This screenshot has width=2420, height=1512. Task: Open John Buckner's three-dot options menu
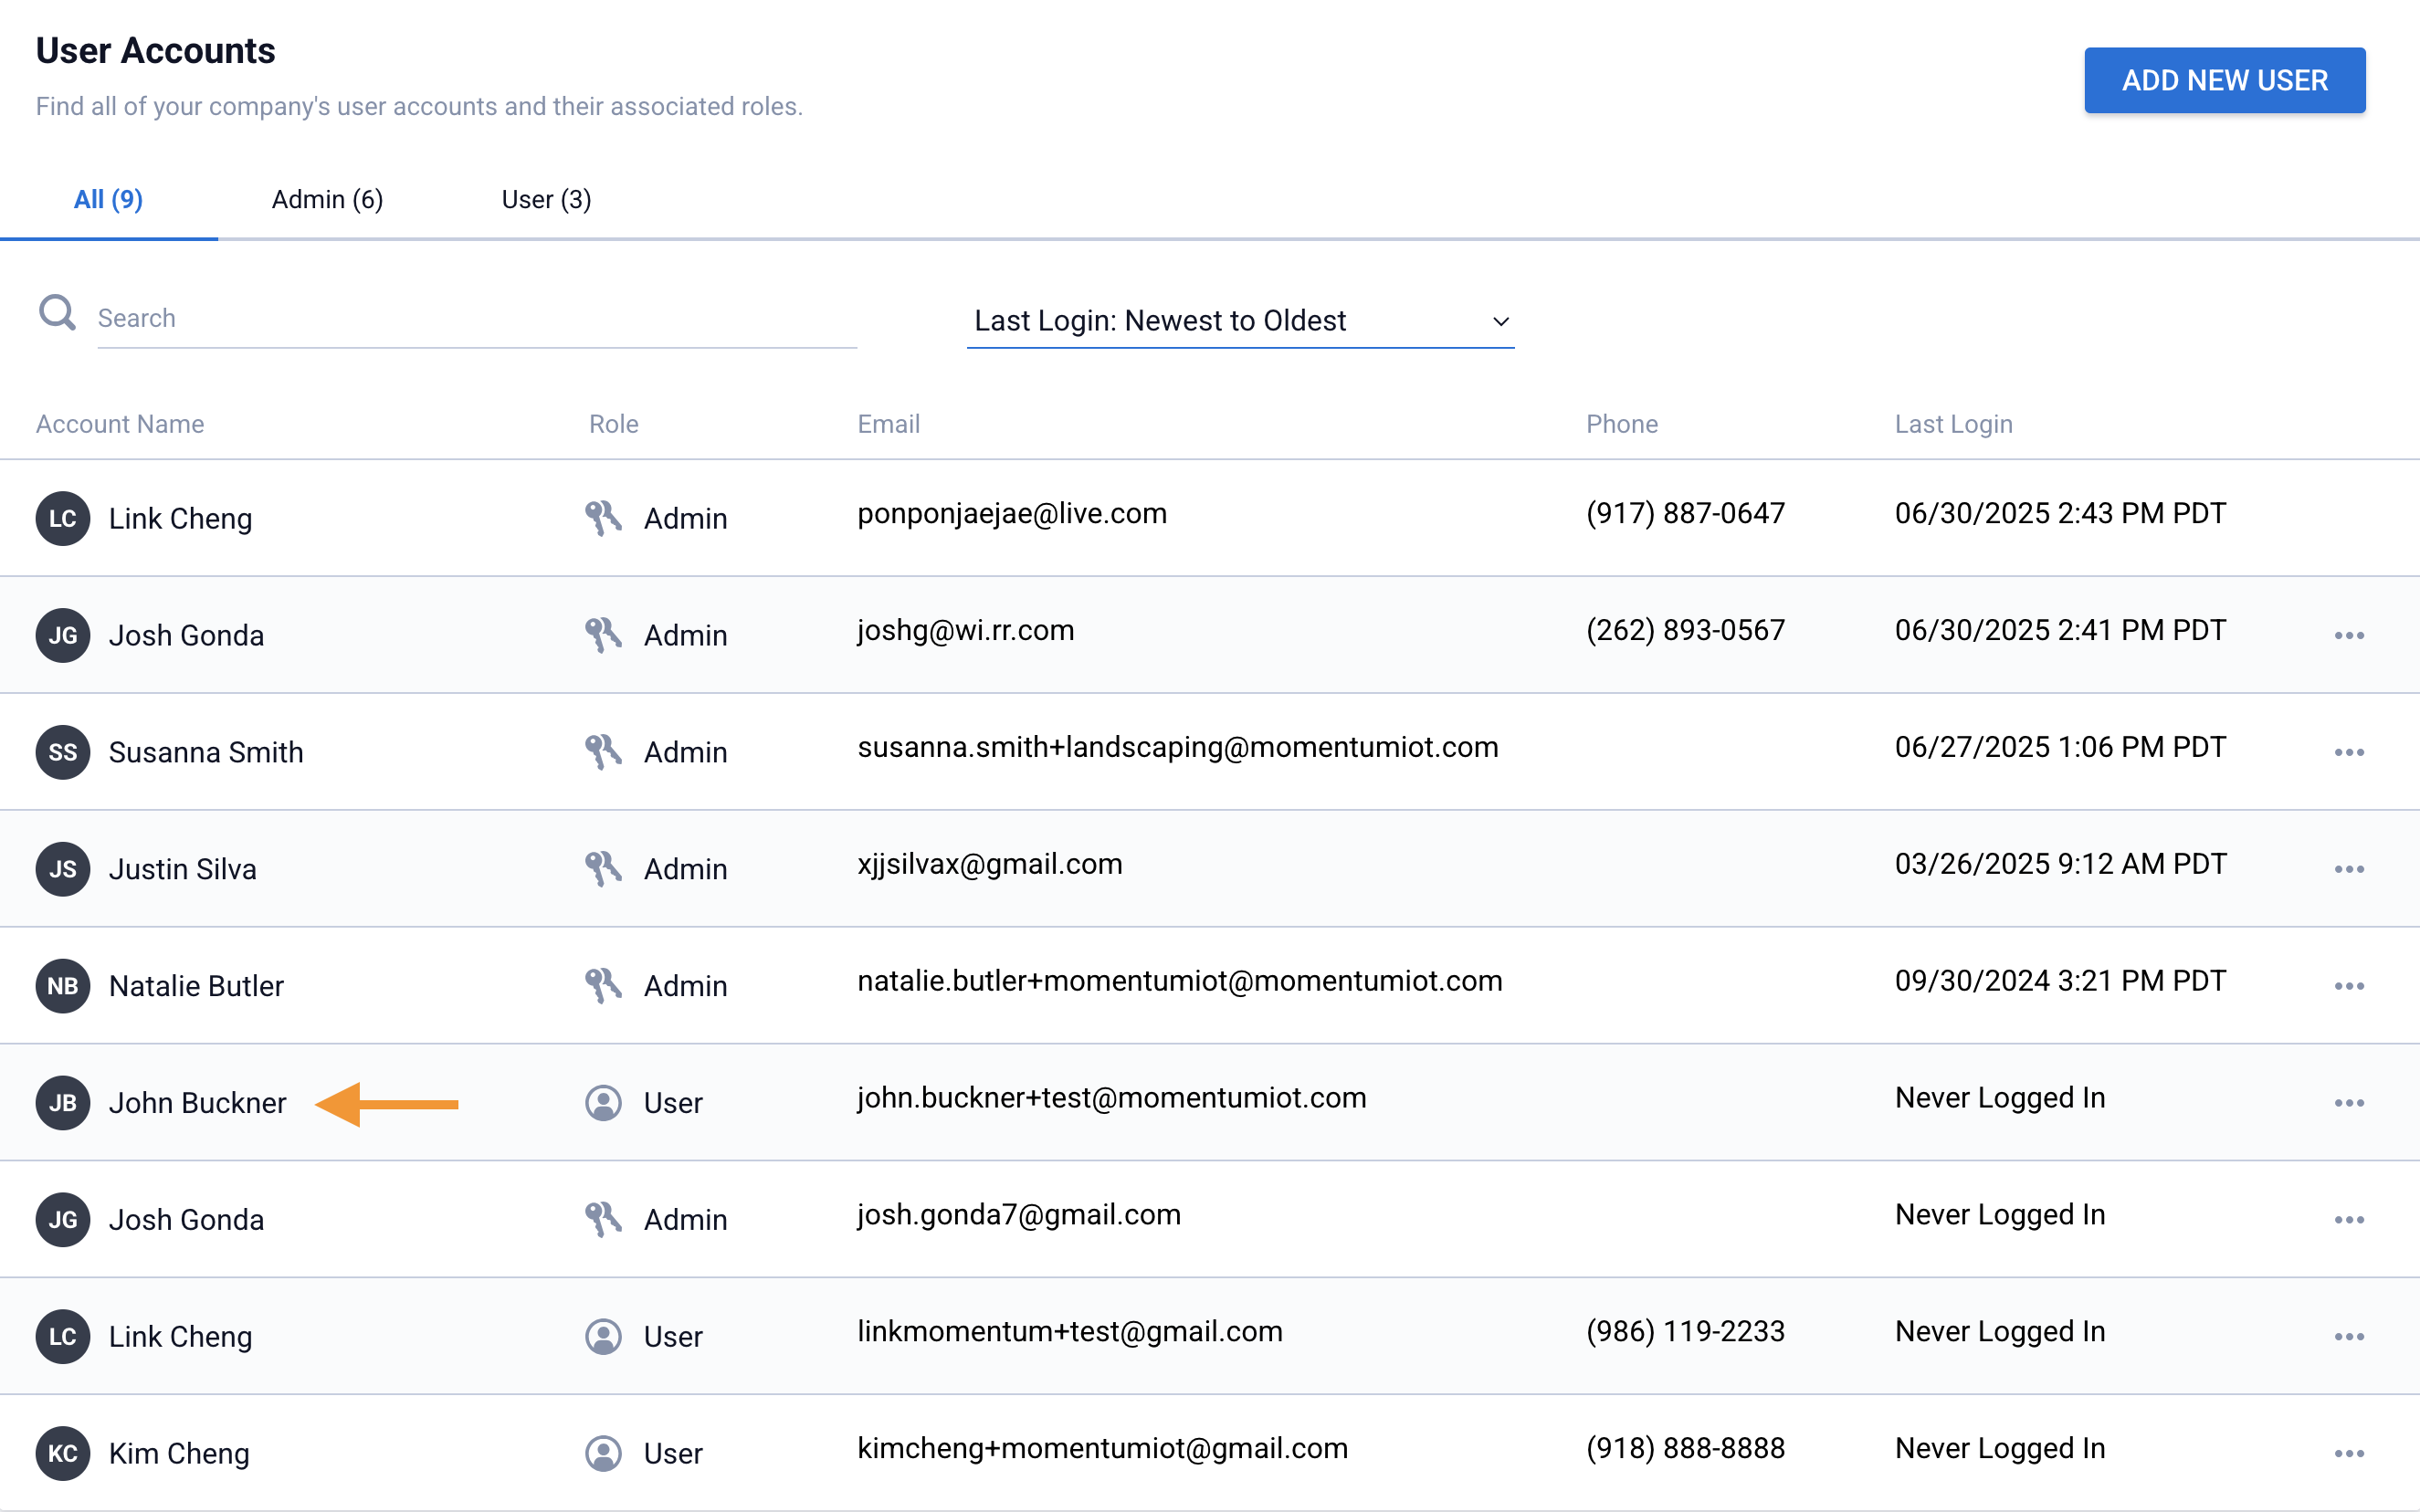pos(2348,1104)
